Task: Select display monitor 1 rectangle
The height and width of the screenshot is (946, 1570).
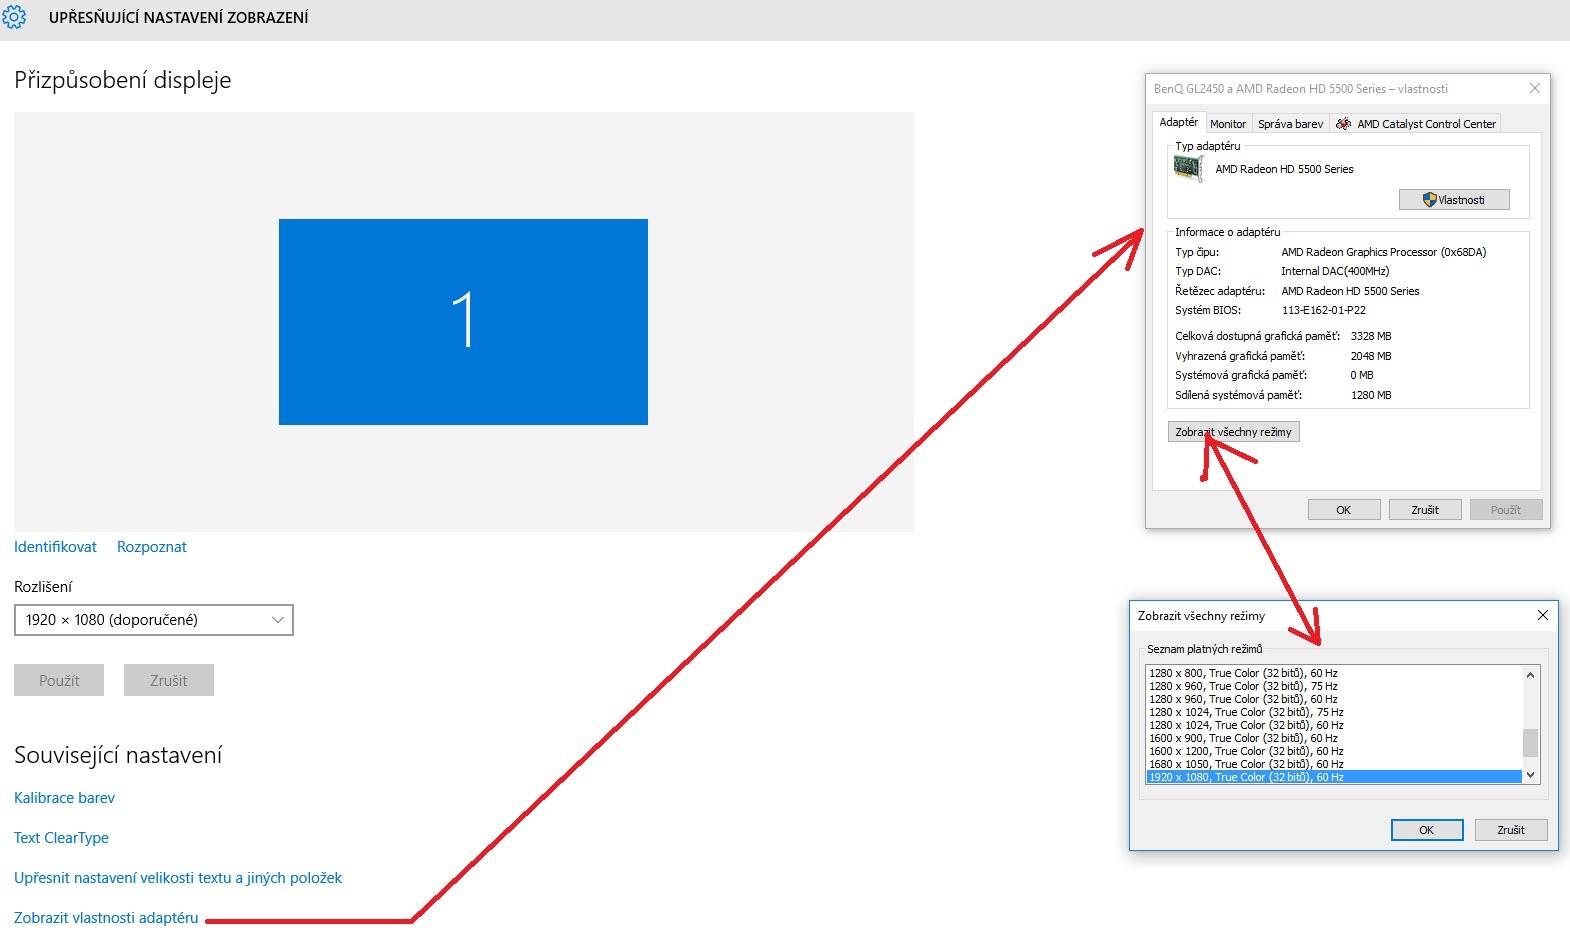Action: 463,322
